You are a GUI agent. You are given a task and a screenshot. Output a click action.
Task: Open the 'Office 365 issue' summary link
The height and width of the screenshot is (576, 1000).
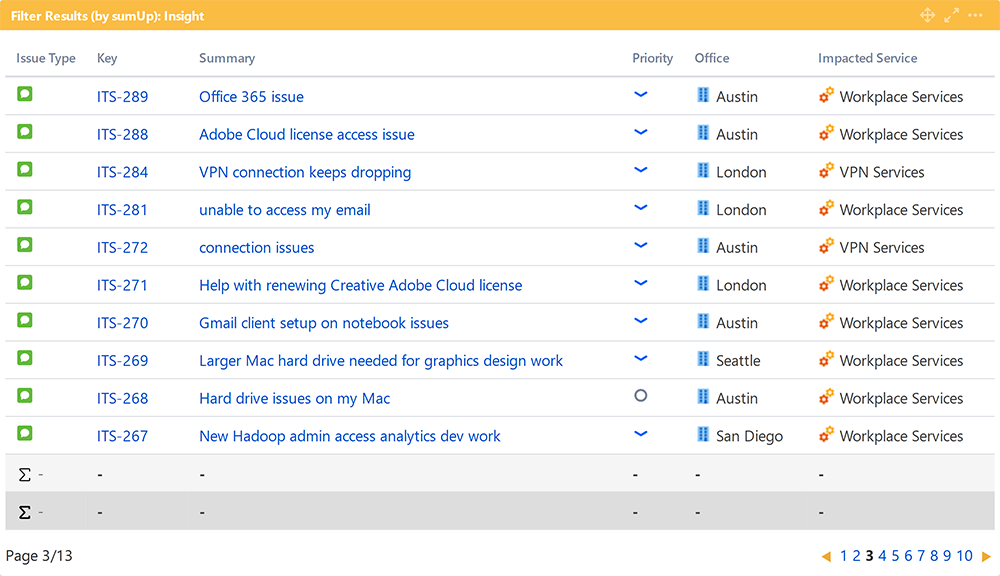[x=251, y=97]
